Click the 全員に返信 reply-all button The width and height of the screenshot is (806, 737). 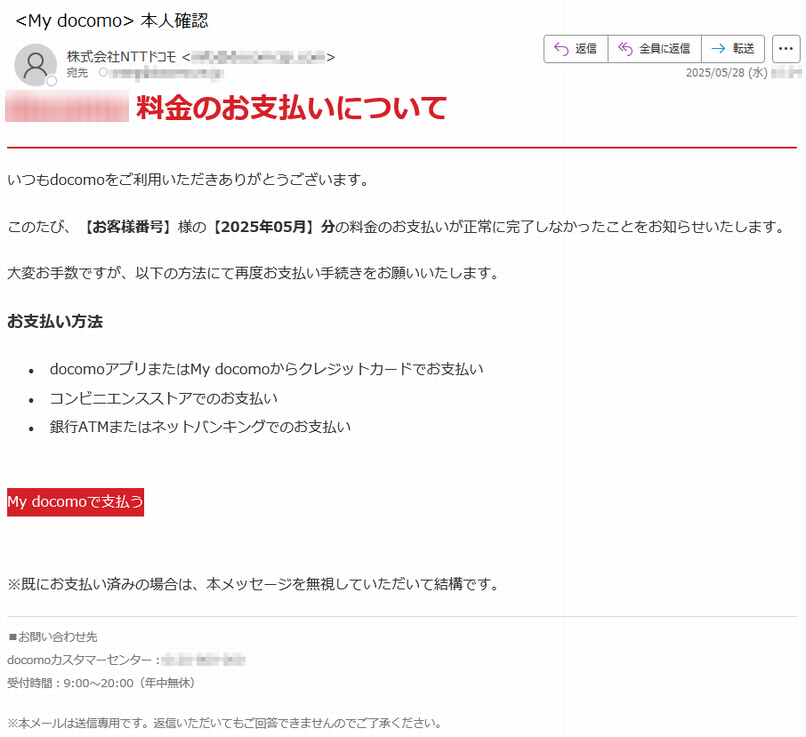pyautogui.click(x=654, y=49)
